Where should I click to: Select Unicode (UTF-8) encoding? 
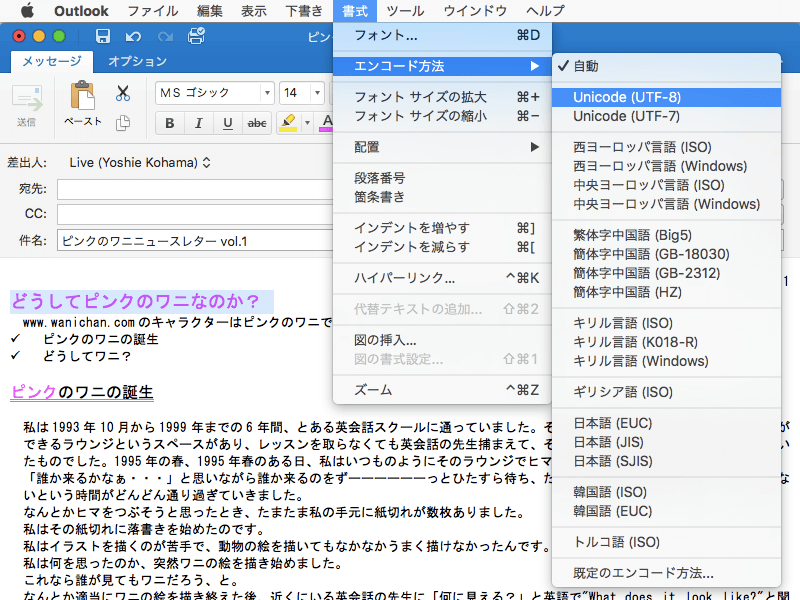click(666, 97)
